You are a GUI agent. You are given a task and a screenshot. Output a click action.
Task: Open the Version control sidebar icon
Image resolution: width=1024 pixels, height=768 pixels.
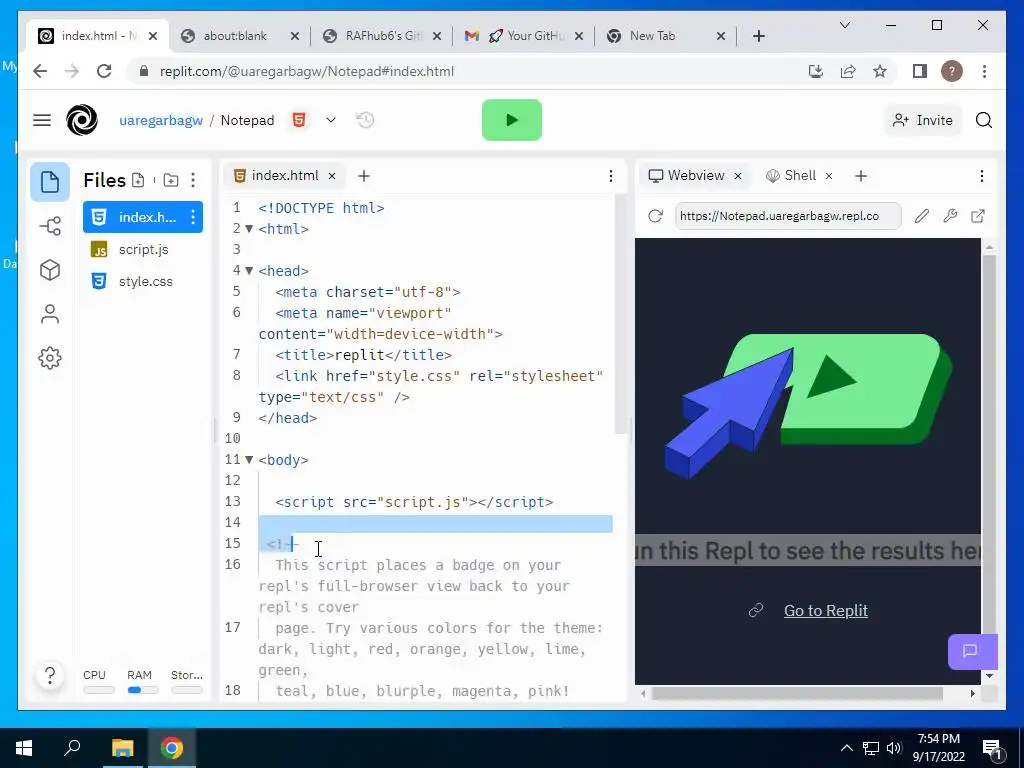[x=50, y=226]
